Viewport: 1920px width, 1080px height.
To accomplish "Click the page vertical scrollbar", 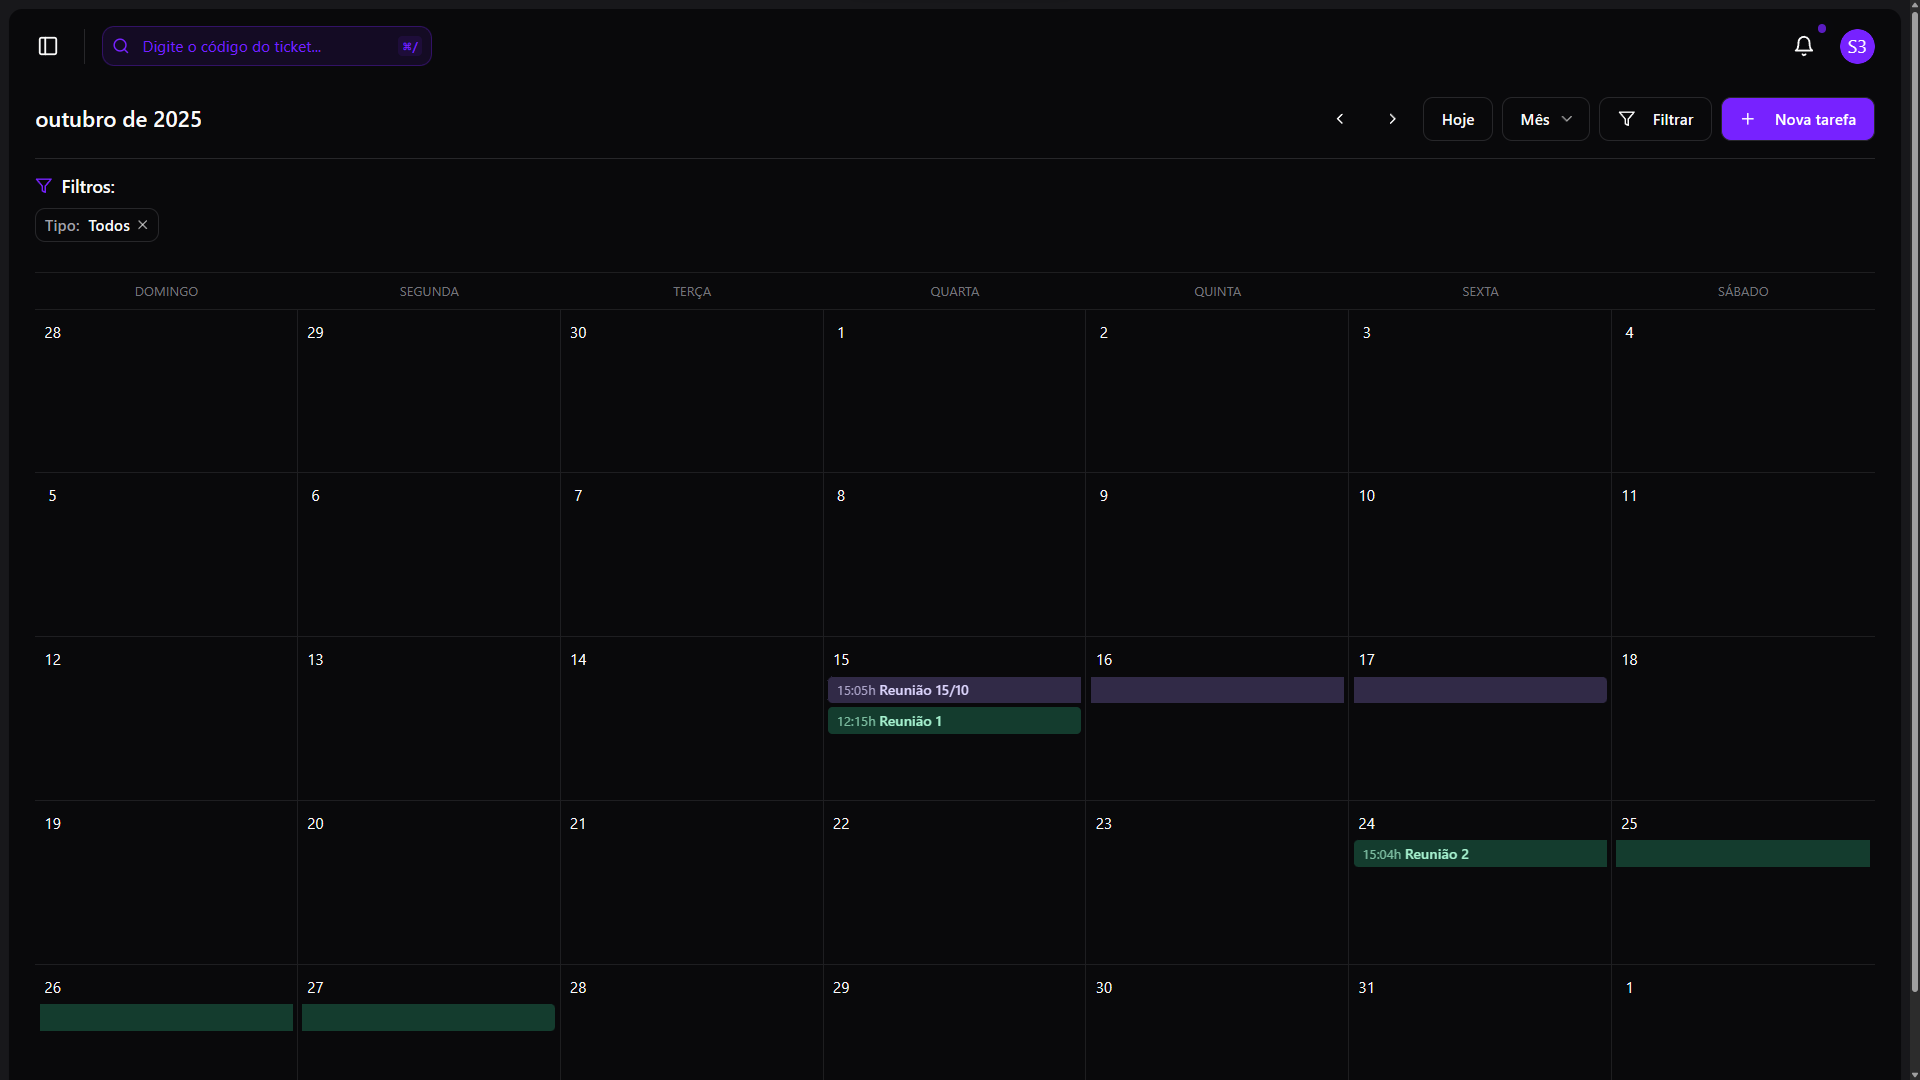I will point(1914,500).
